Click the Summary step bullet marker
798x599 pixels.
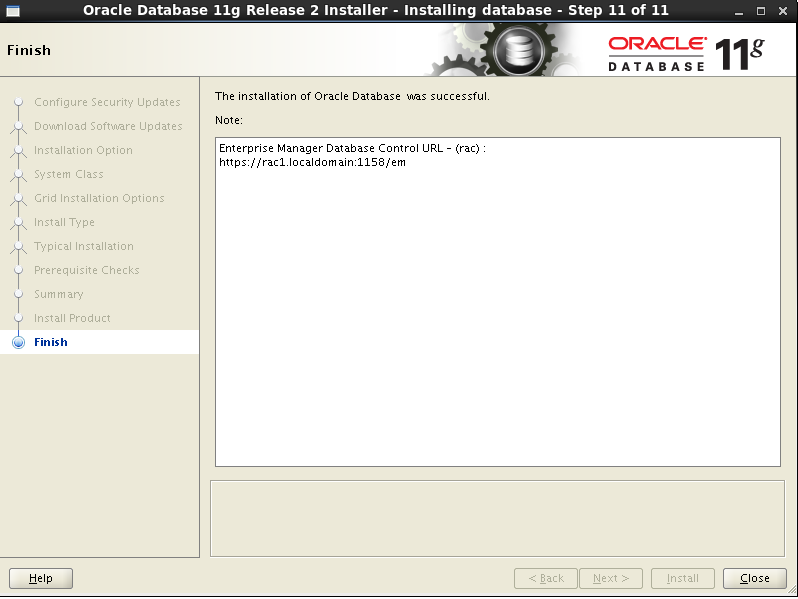[x=18, y=294]
